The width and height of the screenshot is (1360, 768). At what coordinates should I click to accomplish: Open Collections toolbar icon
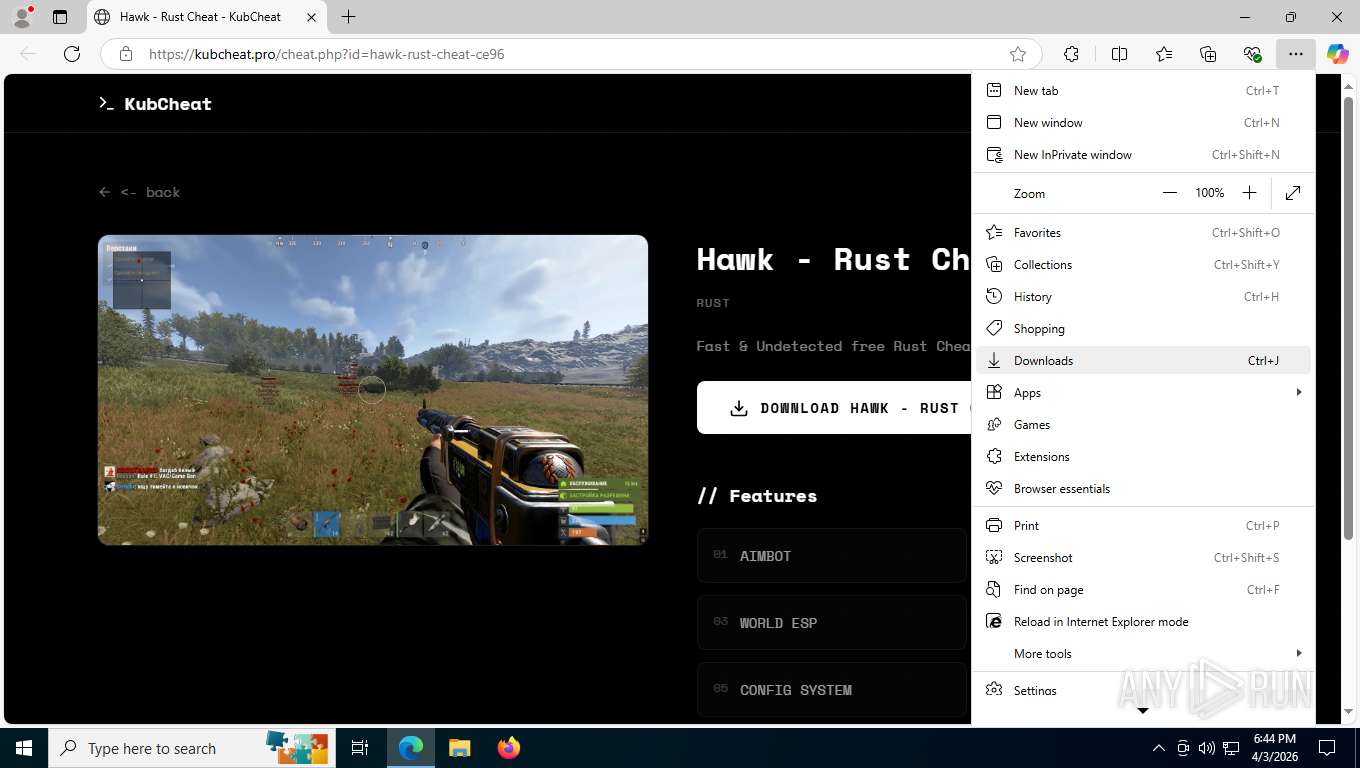click(1208, 54)
